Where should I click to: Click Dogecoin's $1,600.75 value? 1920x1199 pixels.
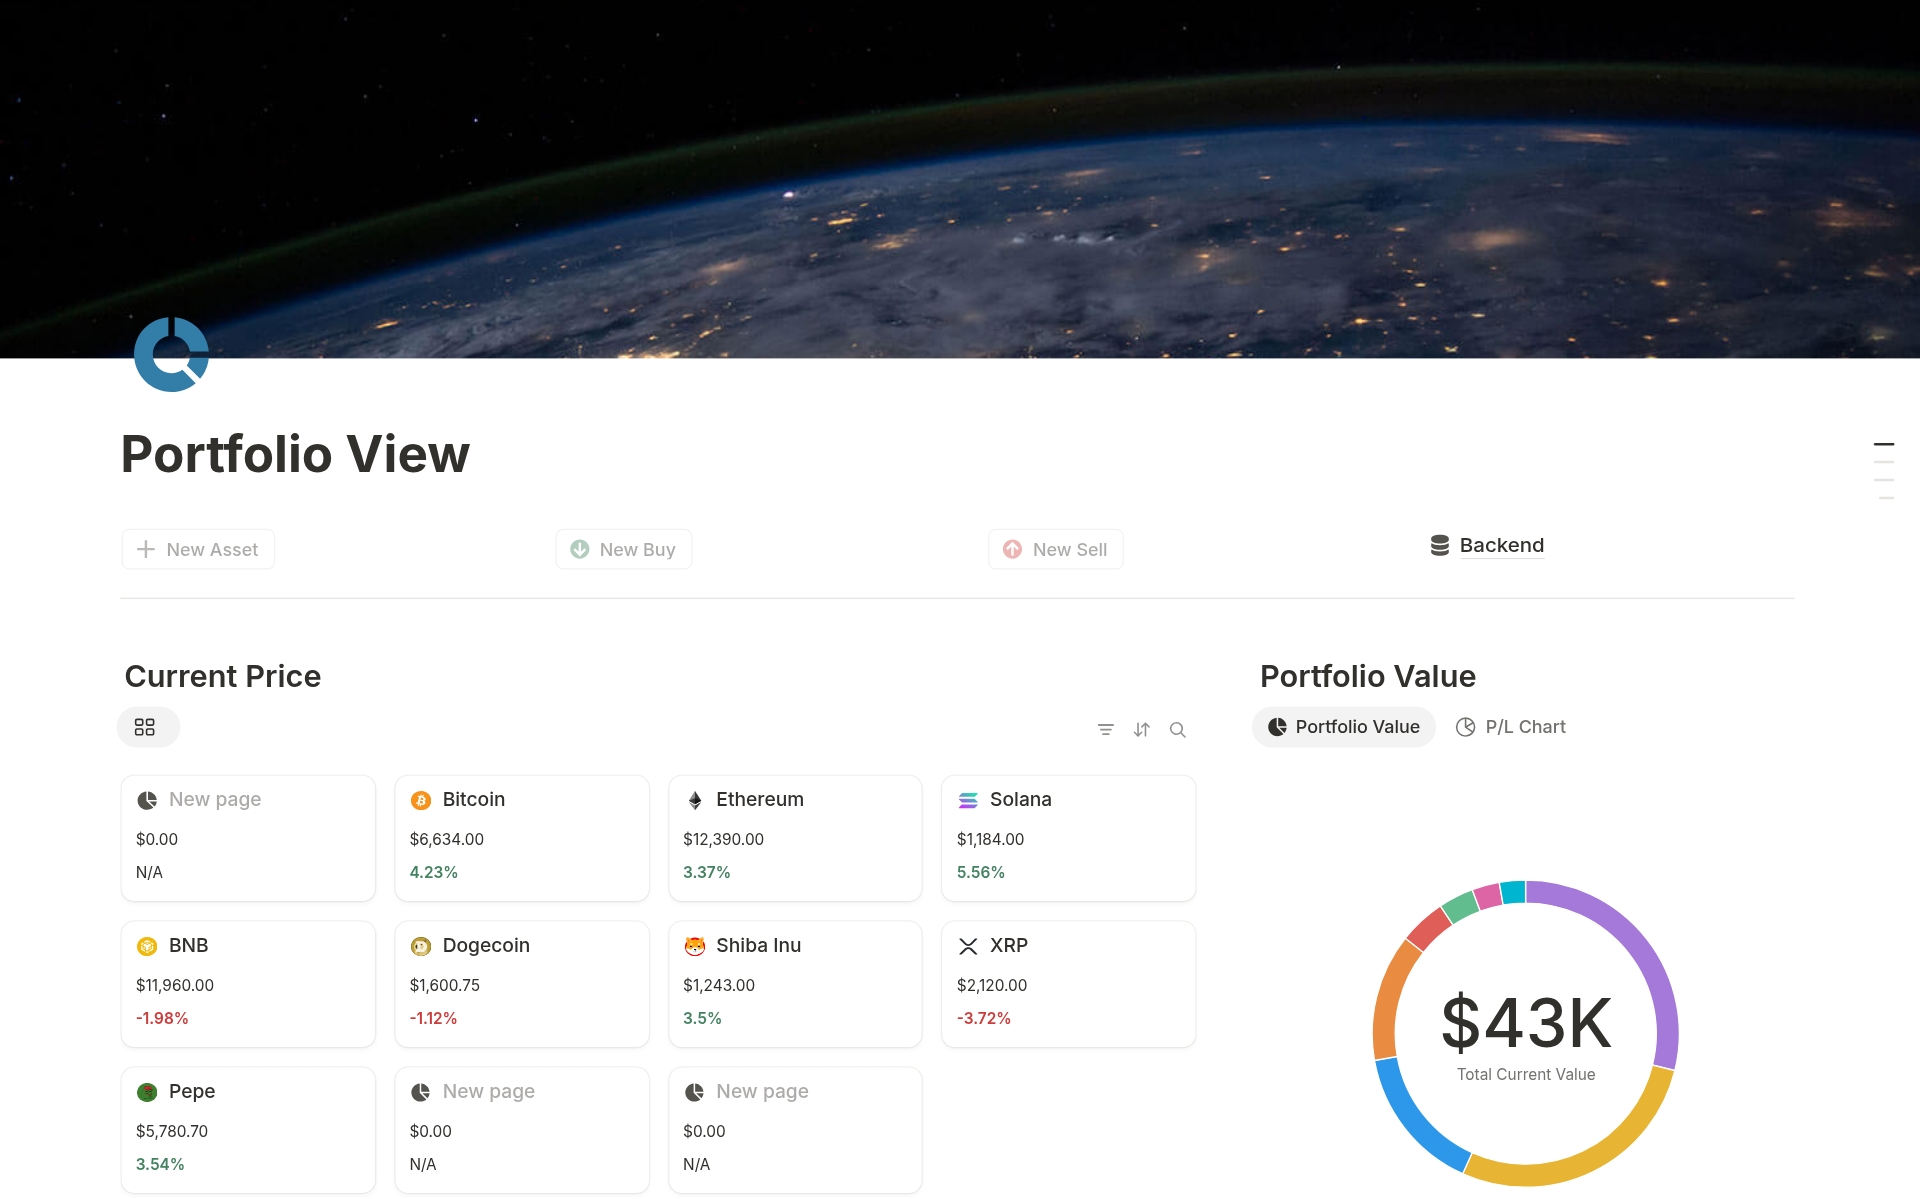pyautogui.click(x=445, y=985)
